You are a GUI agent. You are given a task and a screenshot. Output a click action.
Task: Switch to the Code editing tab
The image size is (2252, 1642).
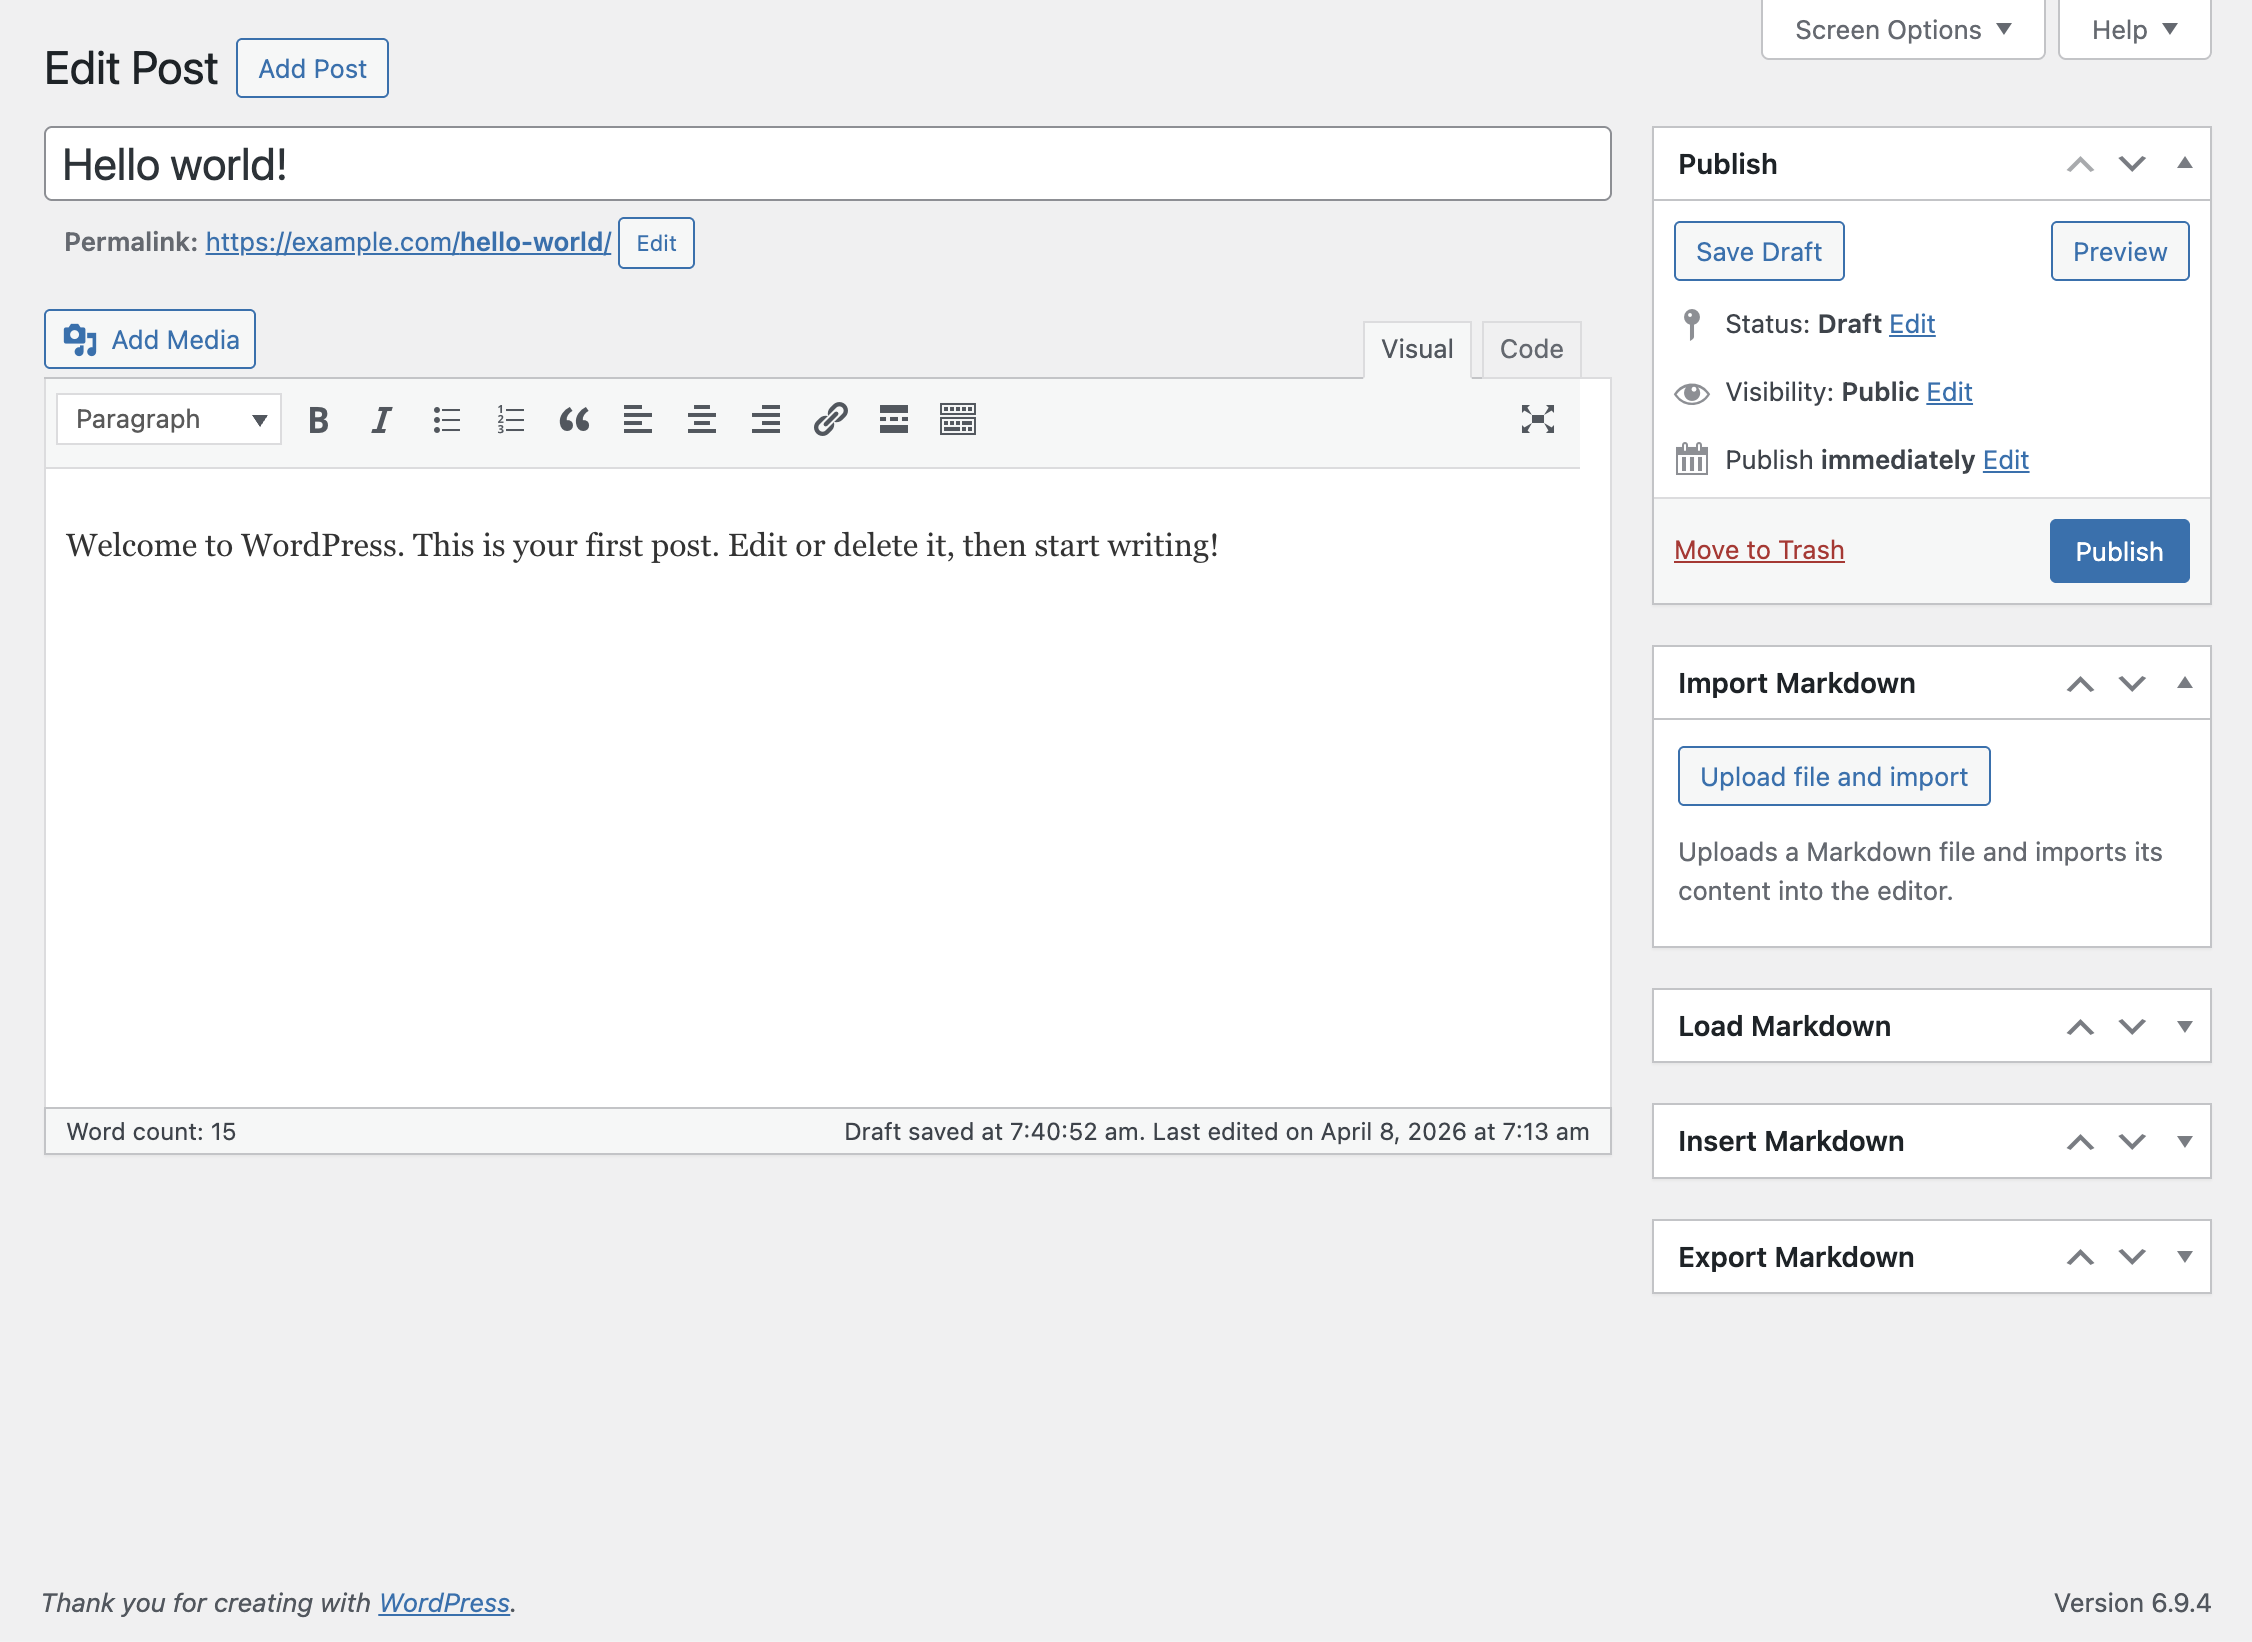point(1530,348)
